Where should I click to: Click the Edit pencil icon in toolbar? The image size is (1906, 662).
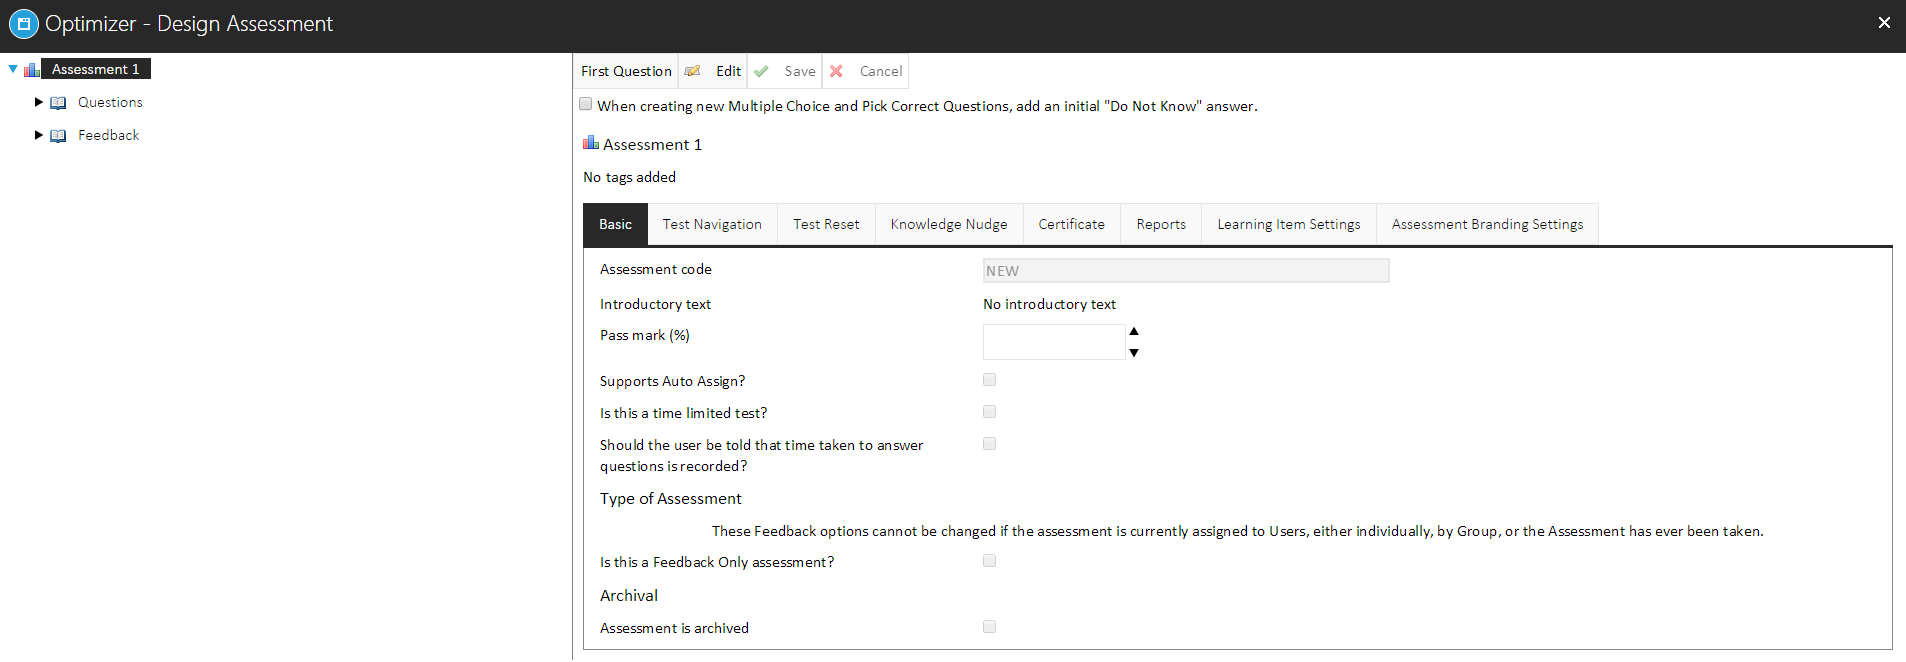[692, 71]
